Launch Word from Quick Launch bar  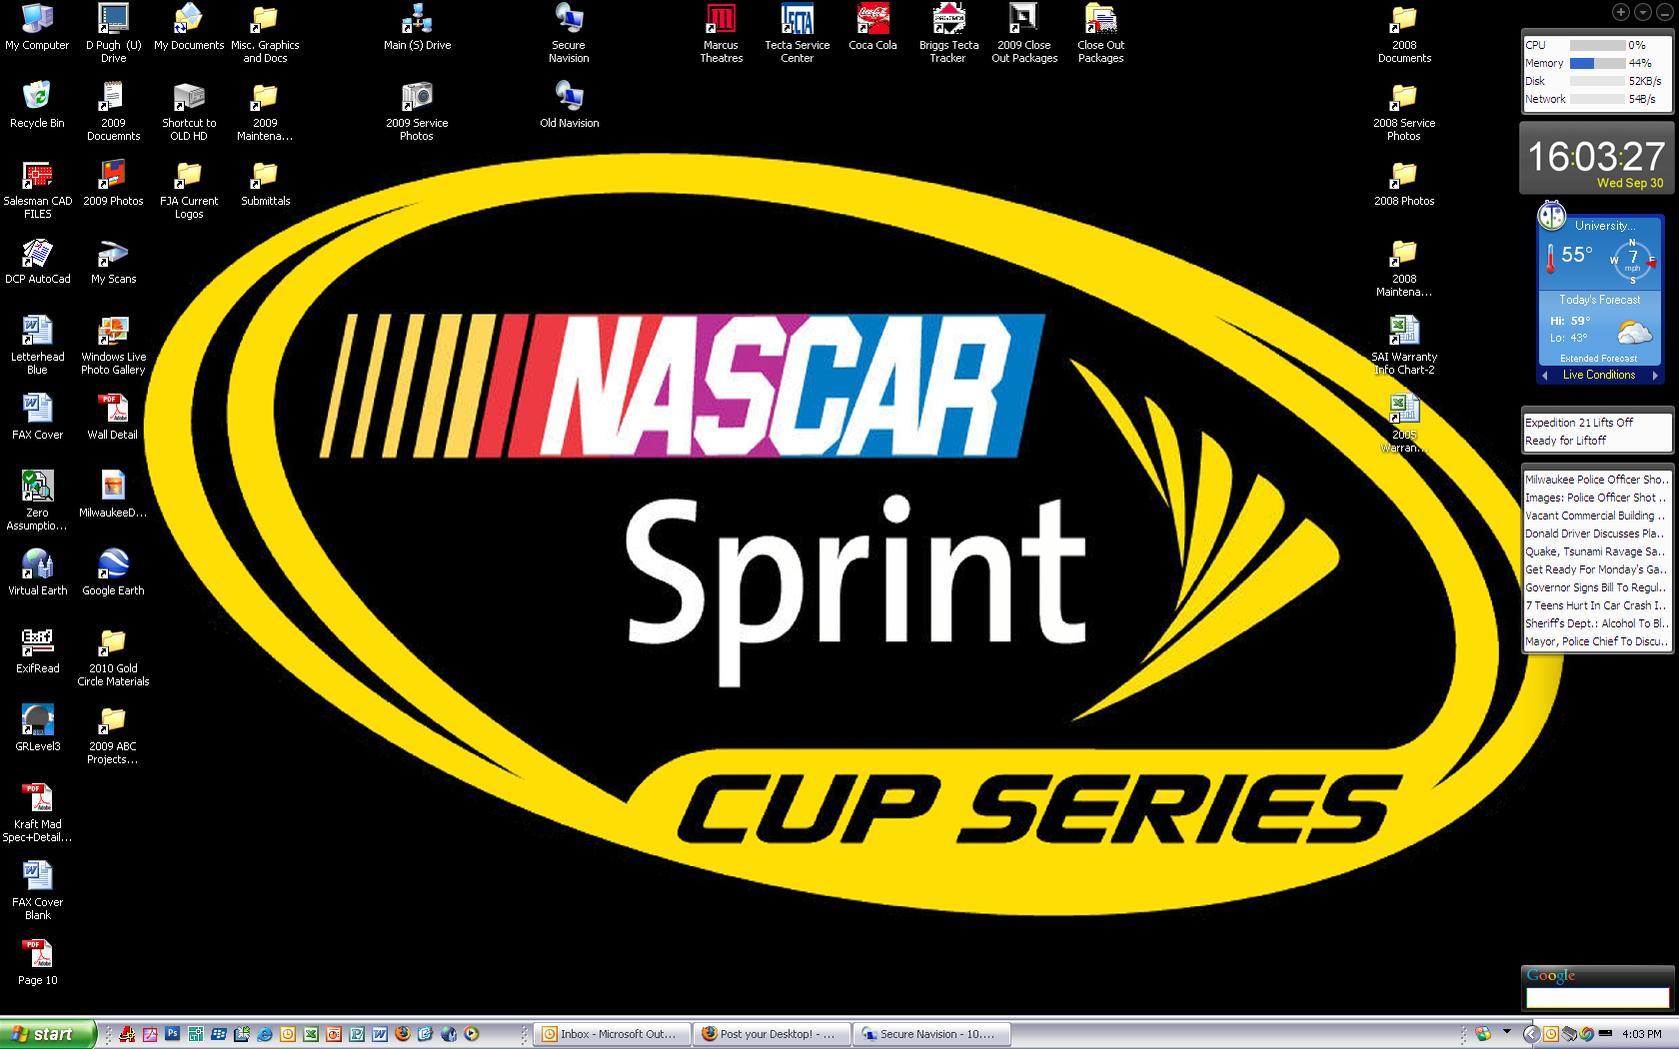380,1034
